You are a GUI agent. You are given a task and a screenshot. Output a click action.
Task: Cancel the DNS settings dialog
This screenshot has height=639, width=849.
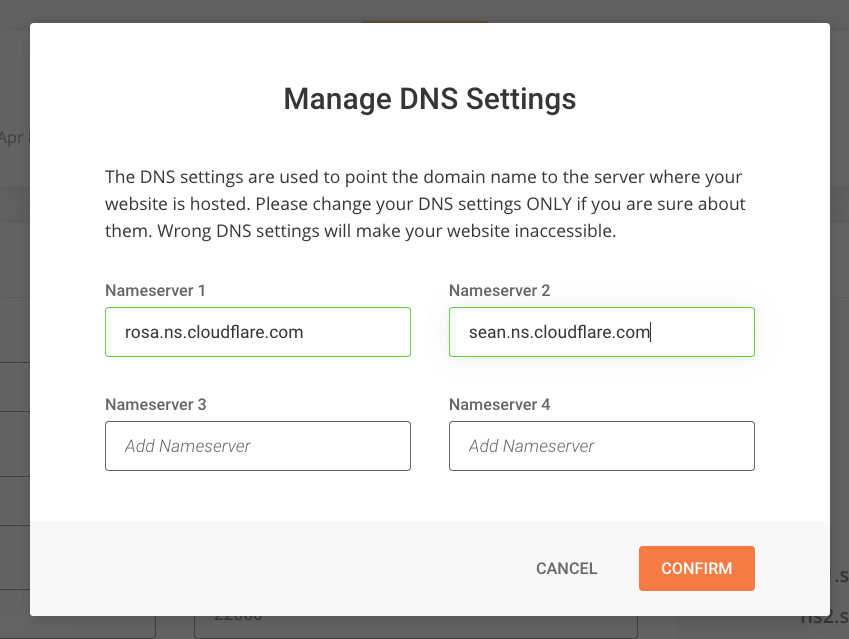(566, 568)
